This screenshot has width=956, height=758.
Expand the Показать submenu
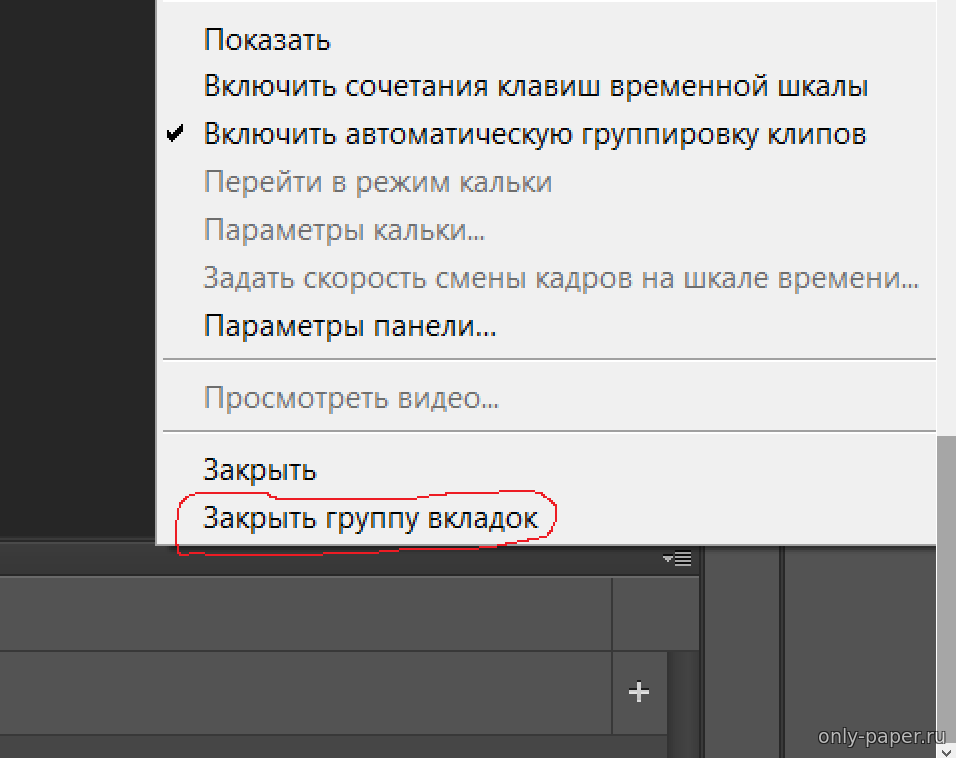click(267, 40)
